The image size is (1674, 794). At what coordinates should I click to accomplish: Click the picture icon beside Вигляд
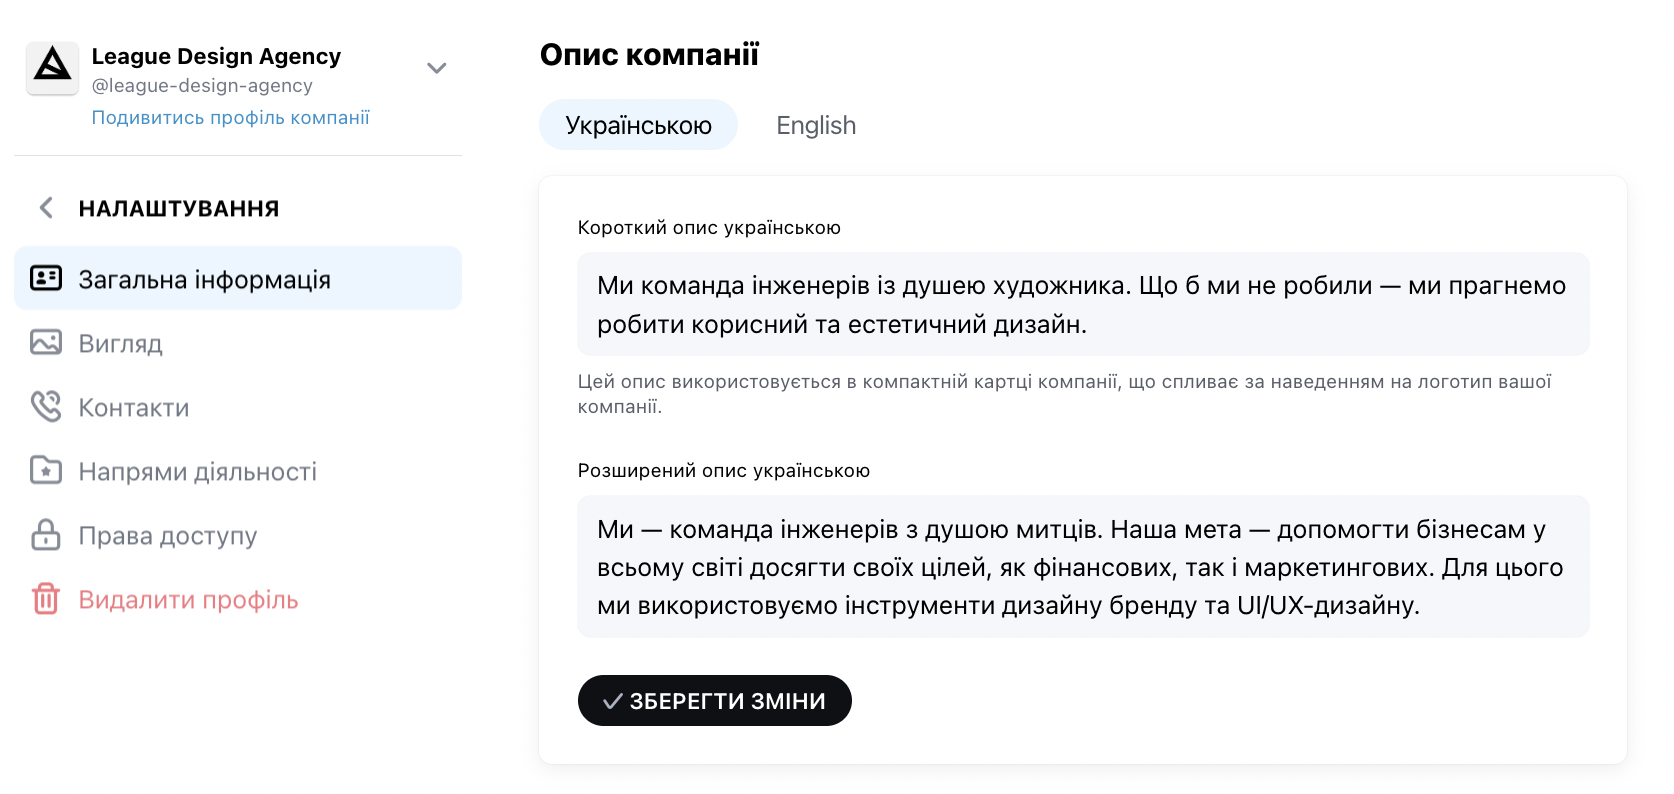(46, 343)
